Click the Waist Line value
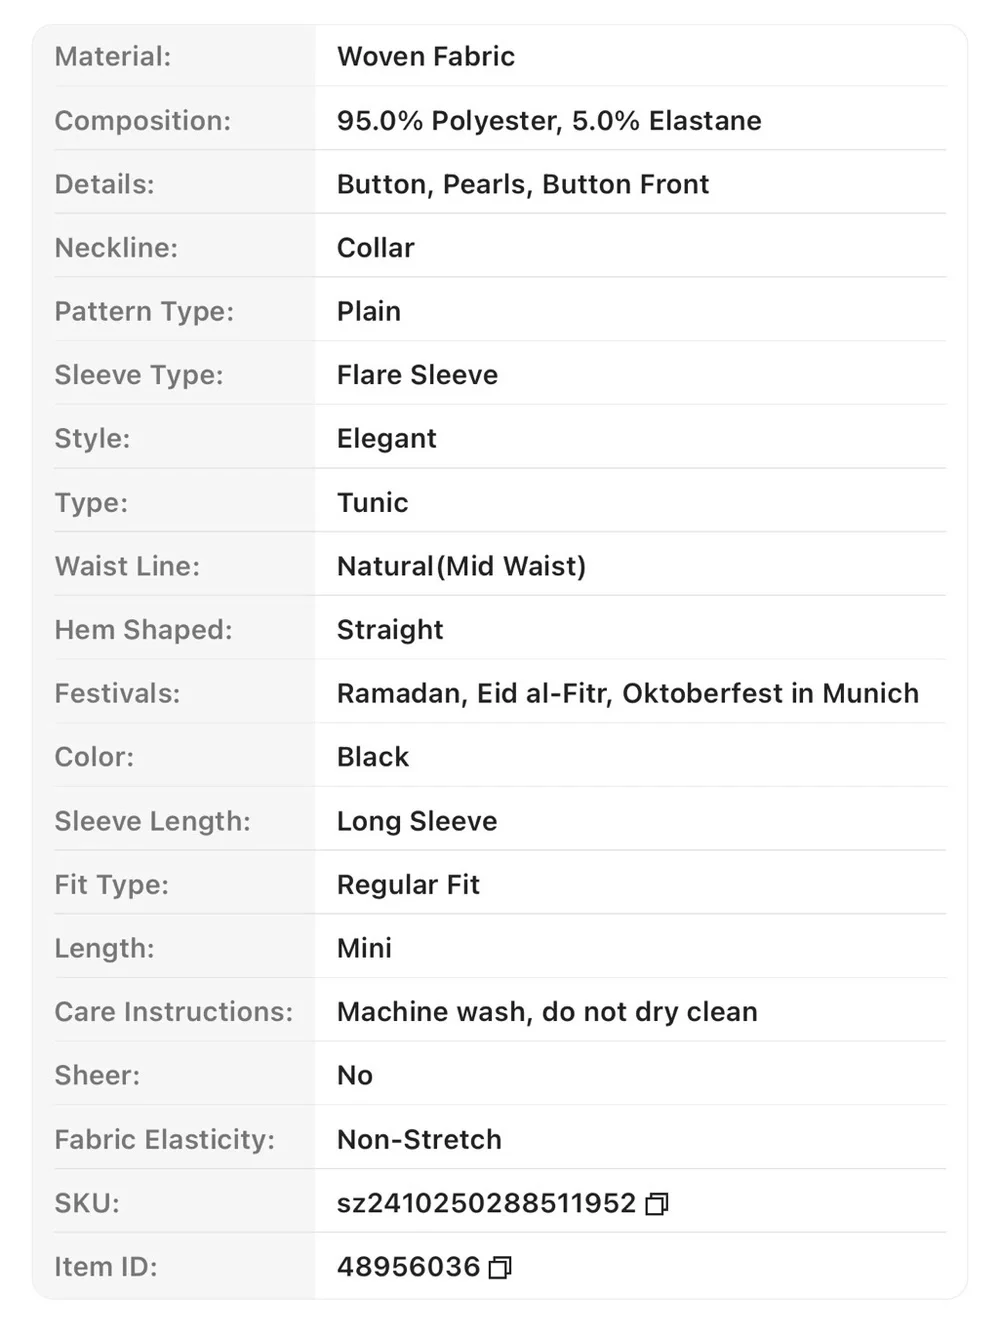The image size is (1000, 1333). click(x=461, y=567)
